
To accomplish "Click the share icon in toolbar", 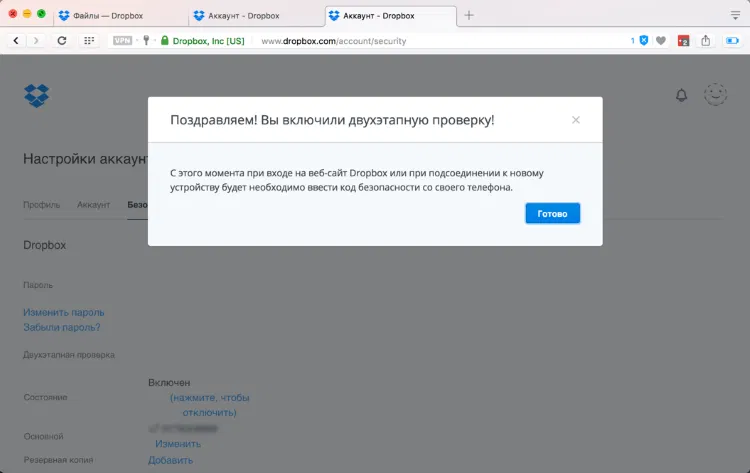I will click(706, 41).
